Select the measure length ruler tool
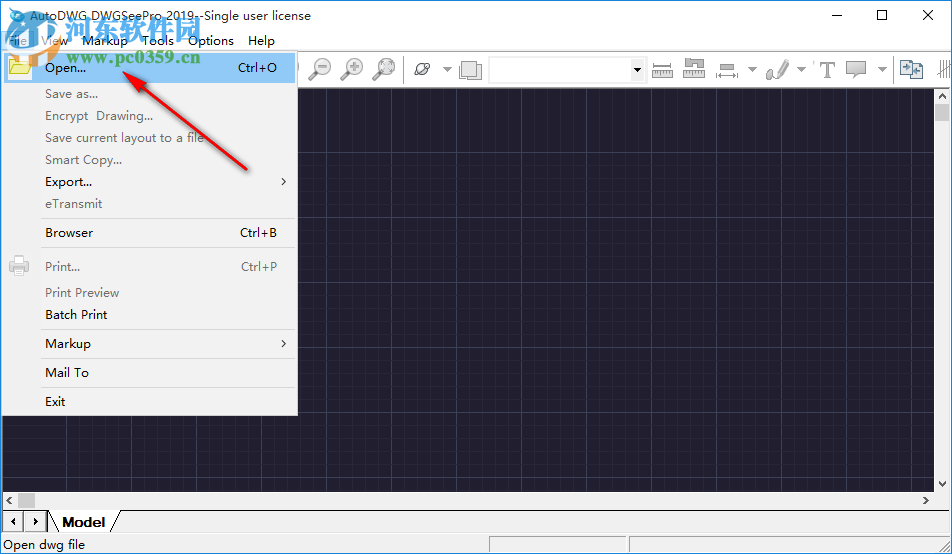This screenshot has width=952, height=554. (662, 70)
